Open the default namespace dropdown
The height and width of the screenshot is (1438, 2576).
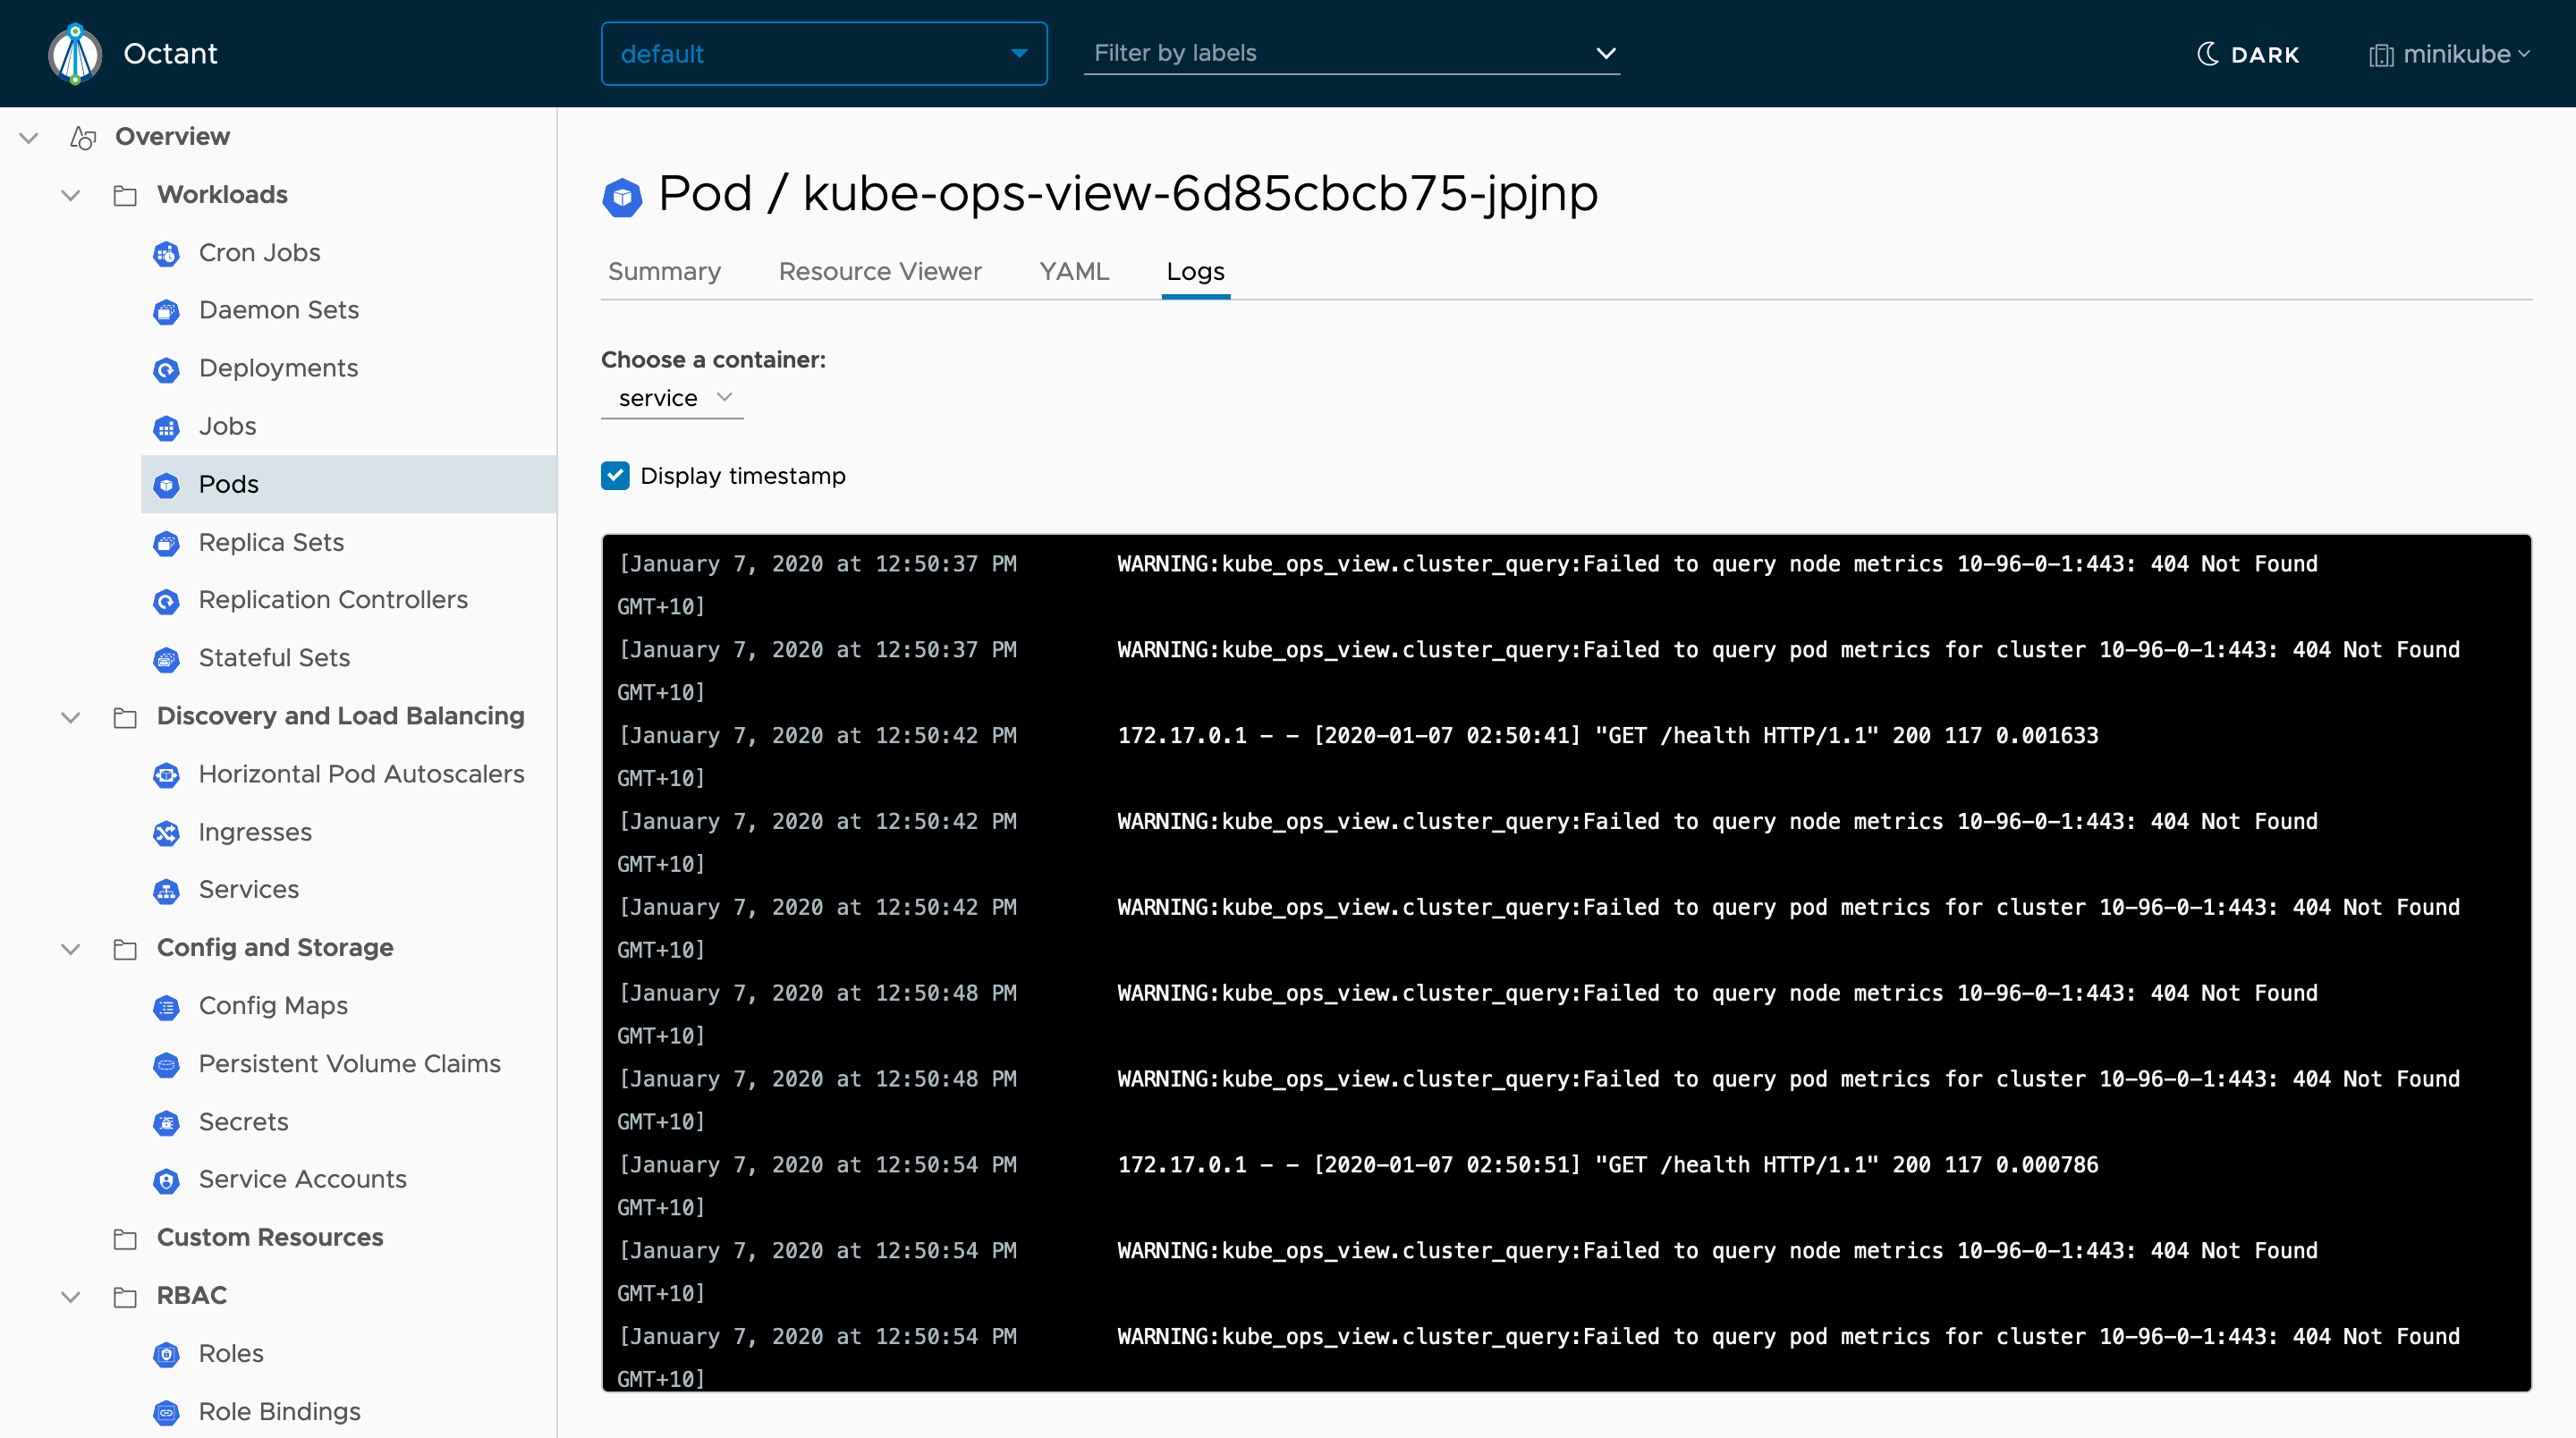tap(823, 54)
